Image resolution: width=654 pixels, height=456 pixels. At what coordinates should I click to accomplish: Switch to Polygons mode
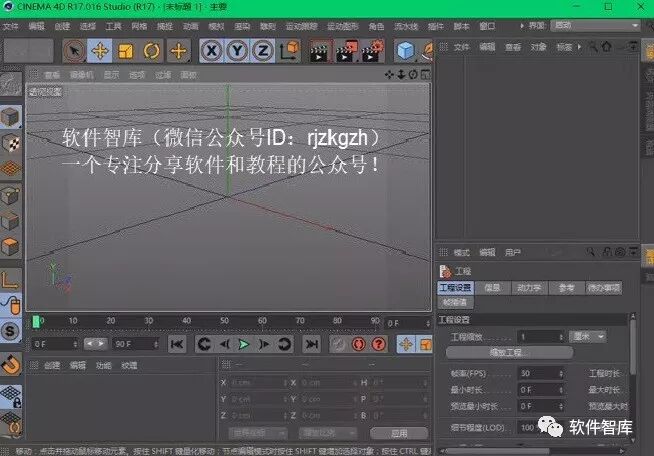(10, 247)
